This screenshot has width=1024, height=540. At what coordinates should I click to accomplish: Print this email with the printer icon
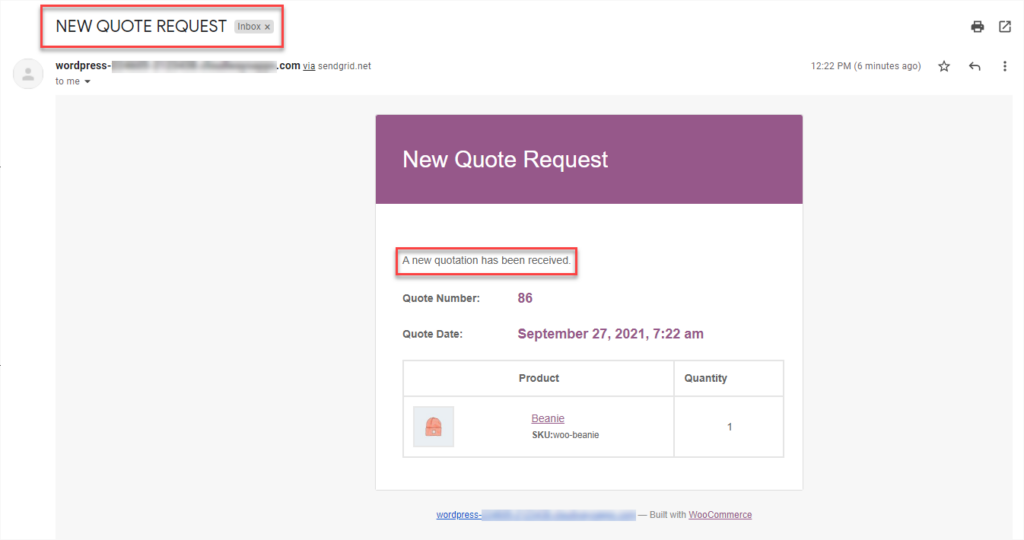point(977,27)
